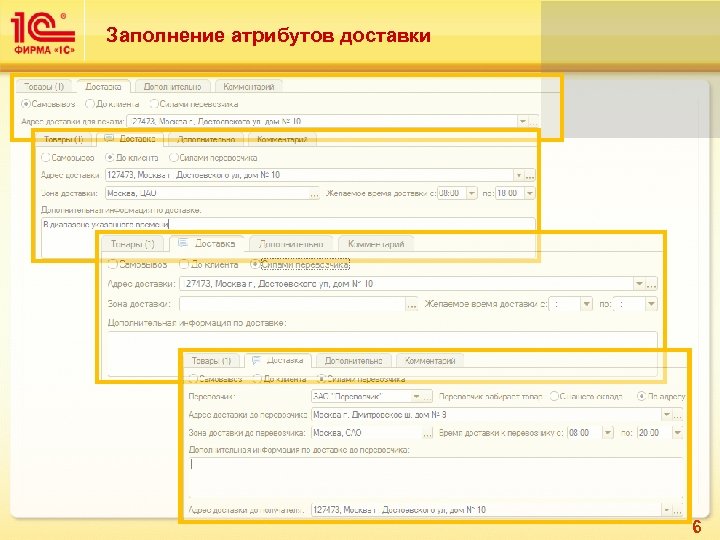Expand the empty по time dropdown
This screenshot has width=720, height=540.
651,304
